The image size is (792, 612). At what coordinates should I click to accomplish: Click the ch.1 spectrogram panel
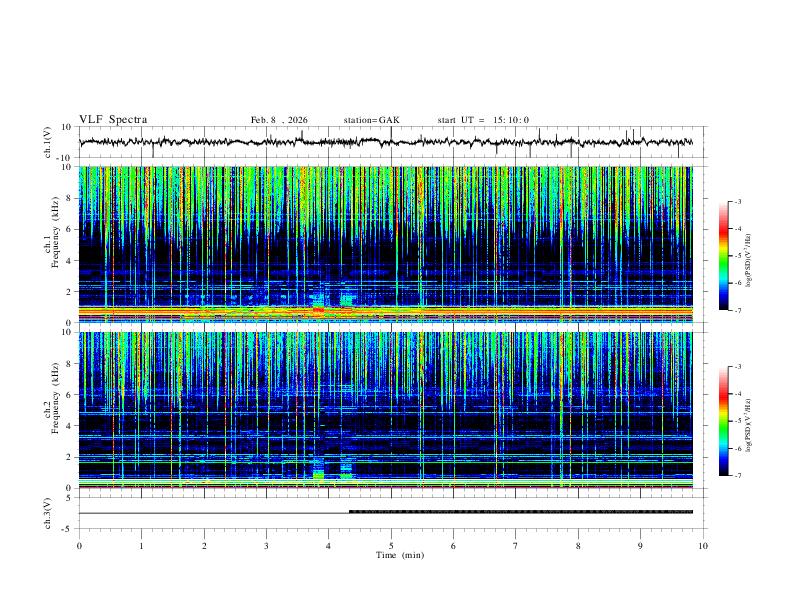pos(385,244)
